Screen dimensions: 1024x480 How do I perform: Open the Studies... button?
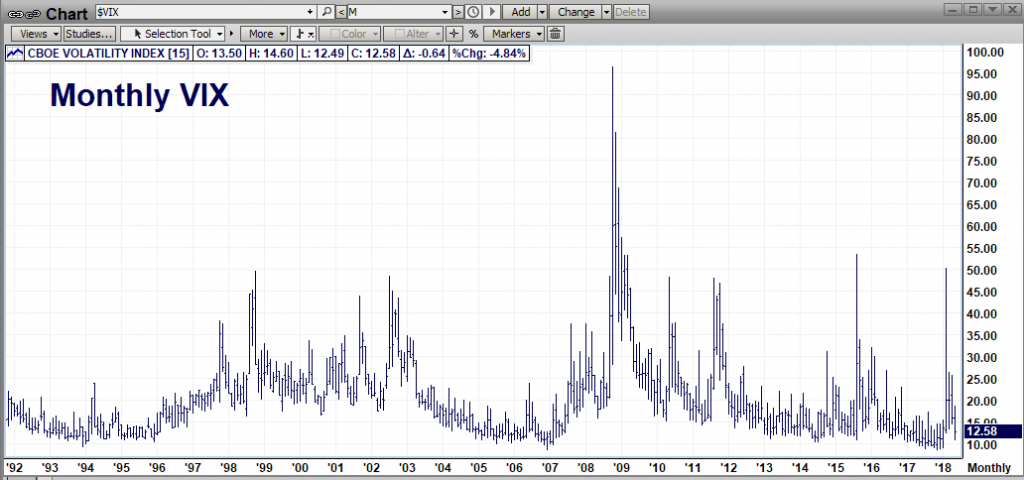pos(90,33)
